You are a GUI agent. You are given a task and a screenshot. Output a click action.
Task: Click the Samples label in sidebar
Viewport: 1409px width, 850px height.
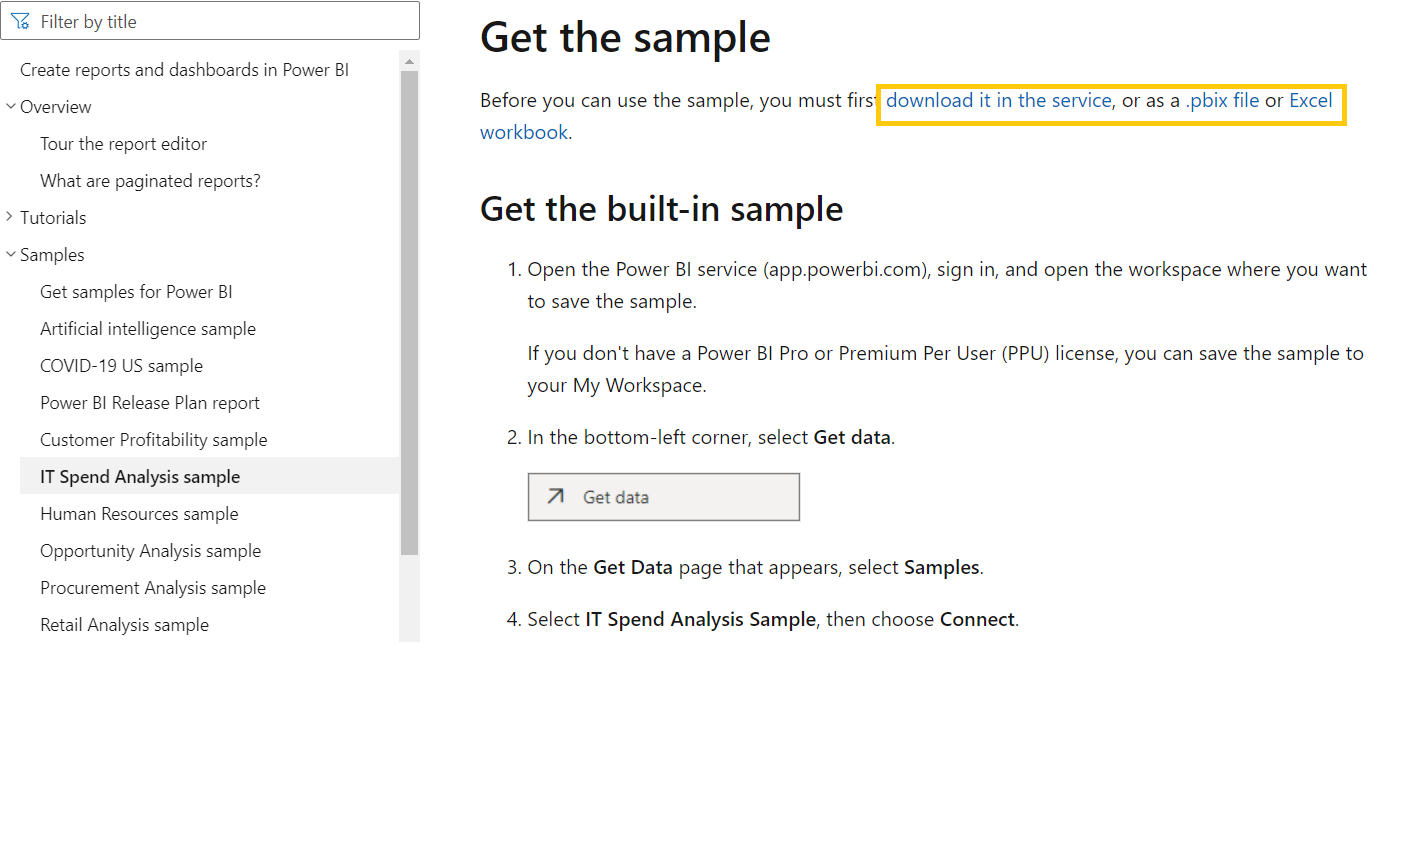[x=52, y=255]
